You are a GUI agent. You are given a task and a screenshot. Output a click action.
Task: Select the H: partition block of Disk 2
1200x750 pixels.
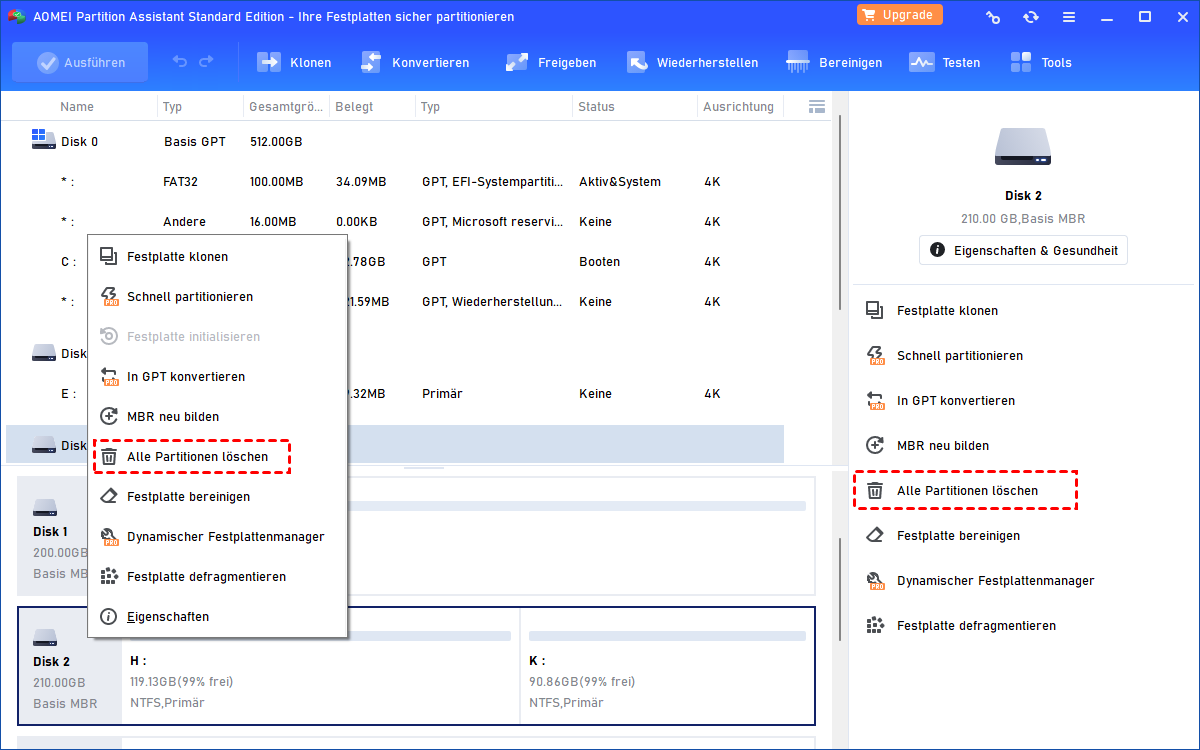tap(320, 666)
